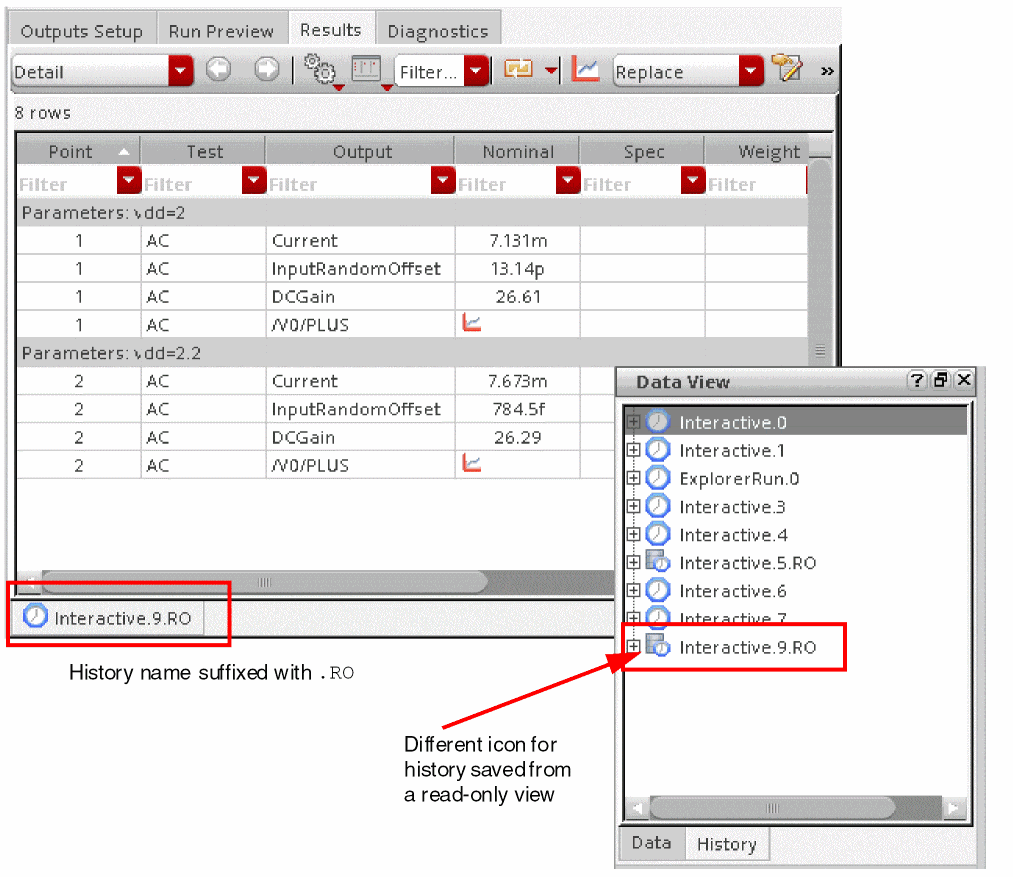Click the Data View help question mark icon
This screenshot has width=1013, height=877.
click(x=916, y=381)
